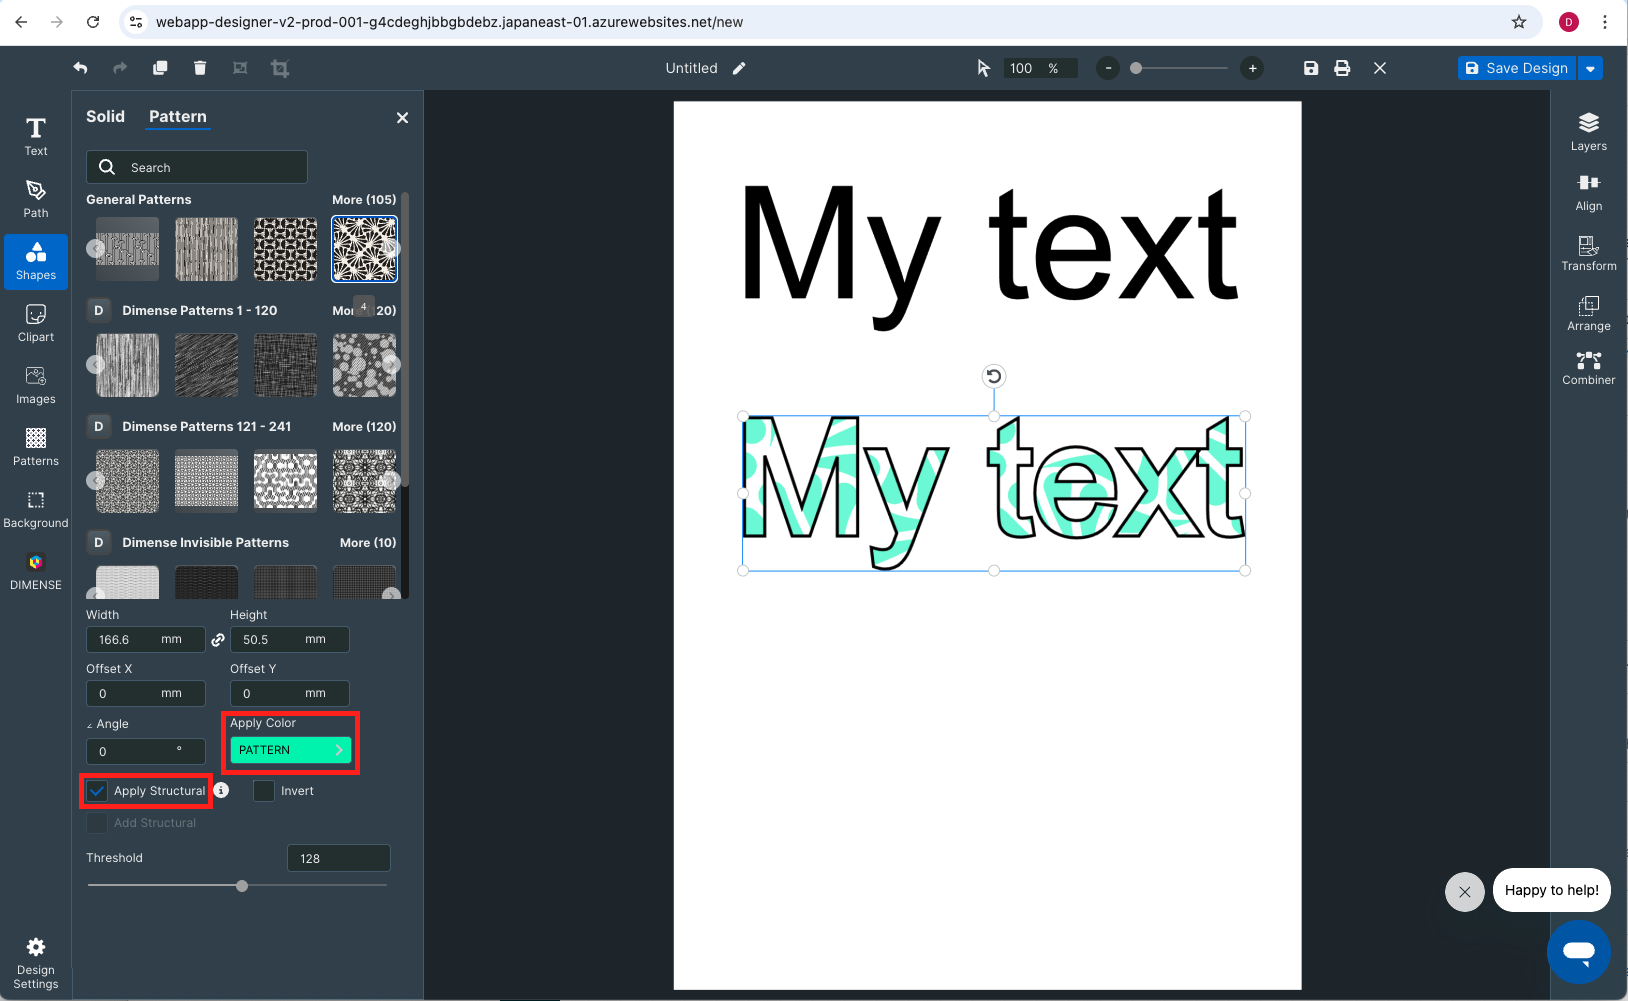1628x1001 pixels.
Task: Click the duplicate object icon
Action: 160,68
